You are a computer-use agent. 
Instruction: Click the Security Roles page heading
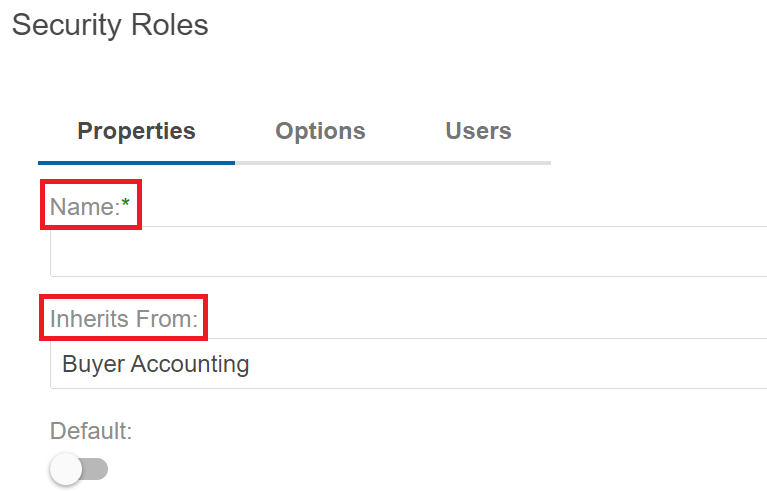point(110,25)
